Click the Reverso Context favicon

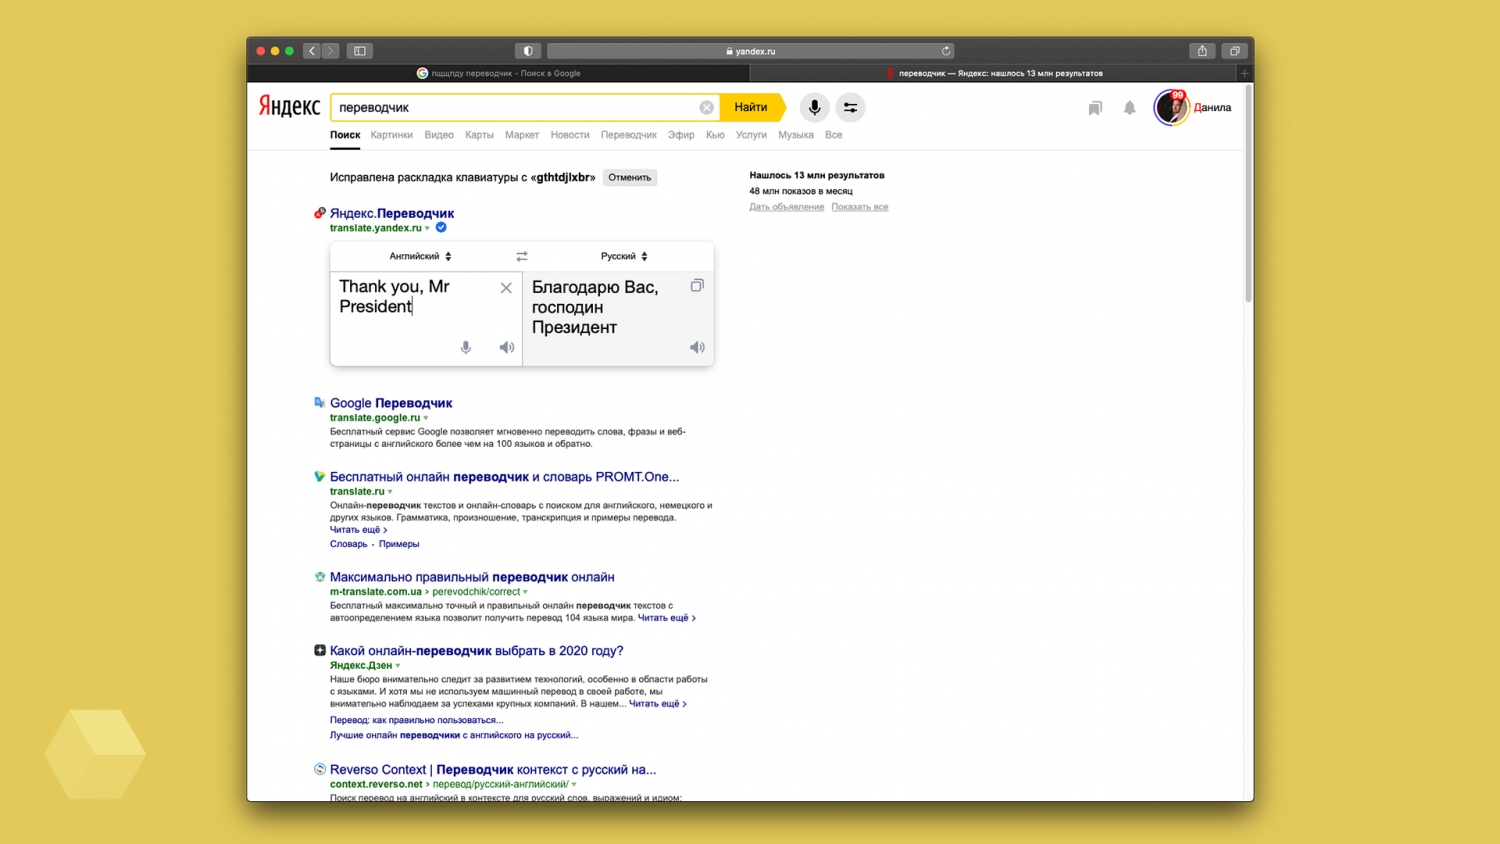tap(320, 769)
